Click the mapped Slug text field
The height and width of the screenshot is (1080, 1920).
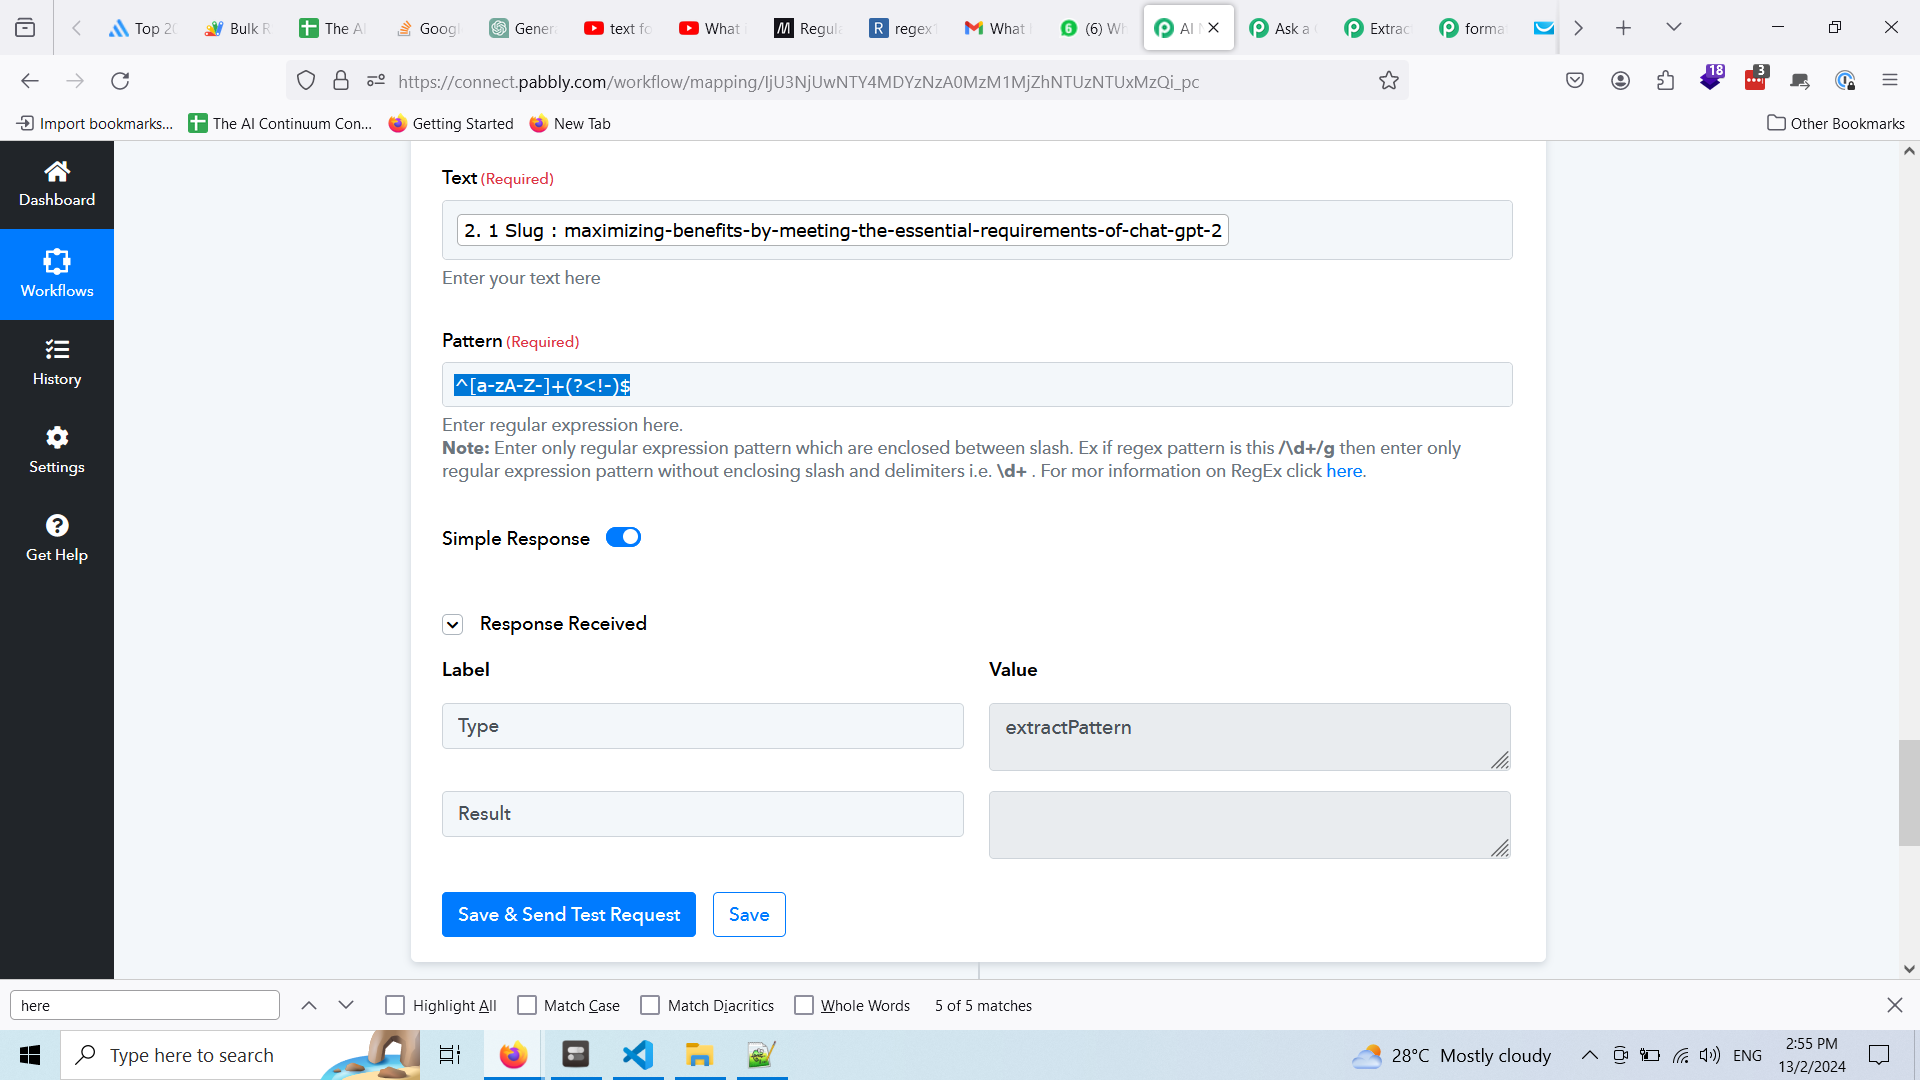tap(977, 230)
